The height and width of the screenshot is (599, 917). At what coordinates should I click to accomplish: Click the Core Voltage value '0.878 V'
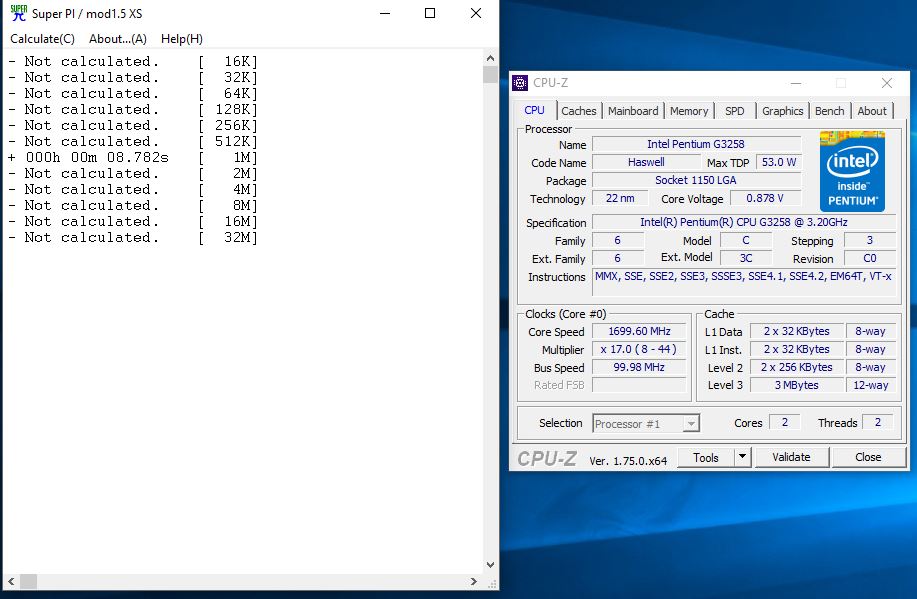click(765, 198)
